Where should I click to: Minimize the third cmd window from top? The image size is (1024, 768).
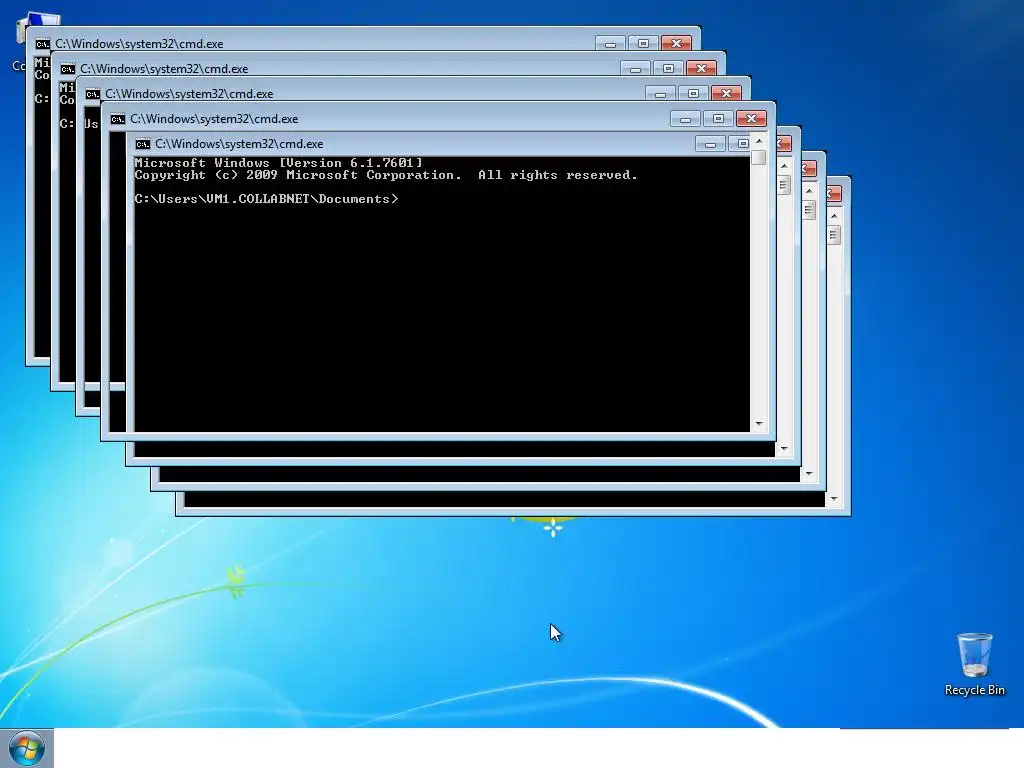click(x=660, y=93)
